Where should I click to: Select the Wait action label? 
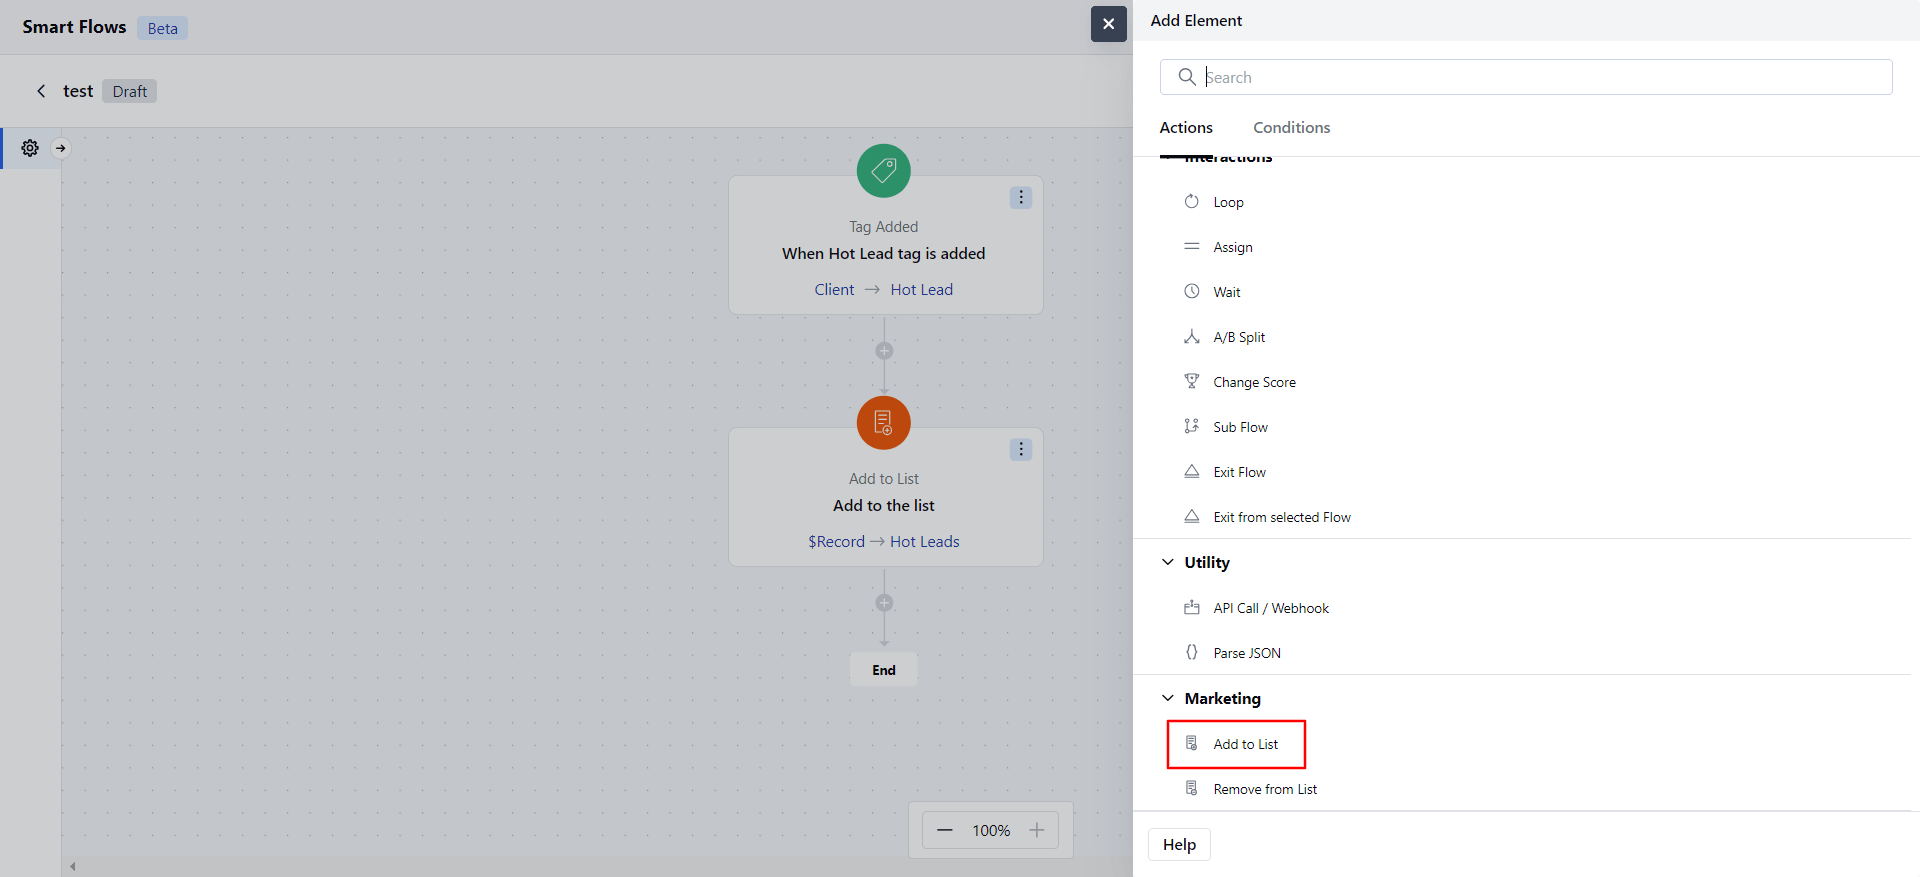(x=1227, y=292)
